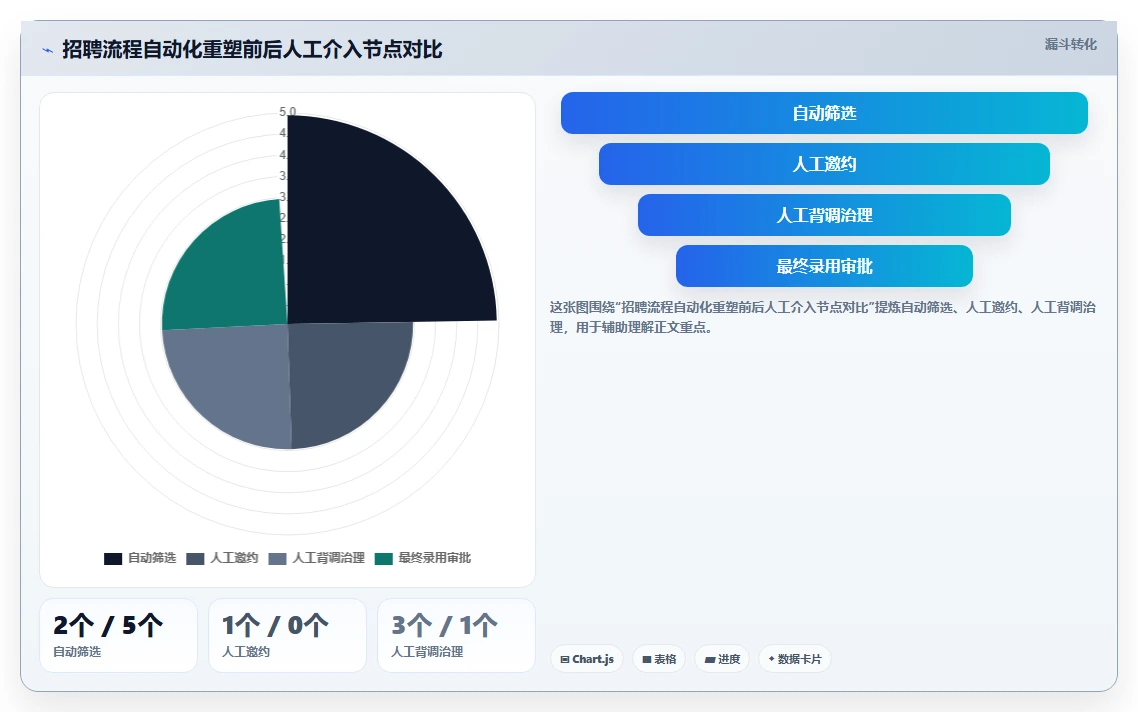
Task: Click the 表格 tag chip
Action: point(658,659)
